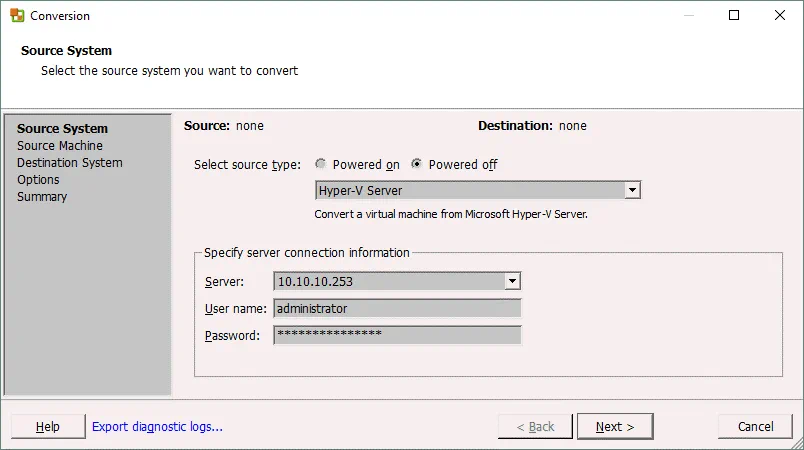Screen dimensions: 804x450
Task: Select the Powered on radio button
Action: 321,165
